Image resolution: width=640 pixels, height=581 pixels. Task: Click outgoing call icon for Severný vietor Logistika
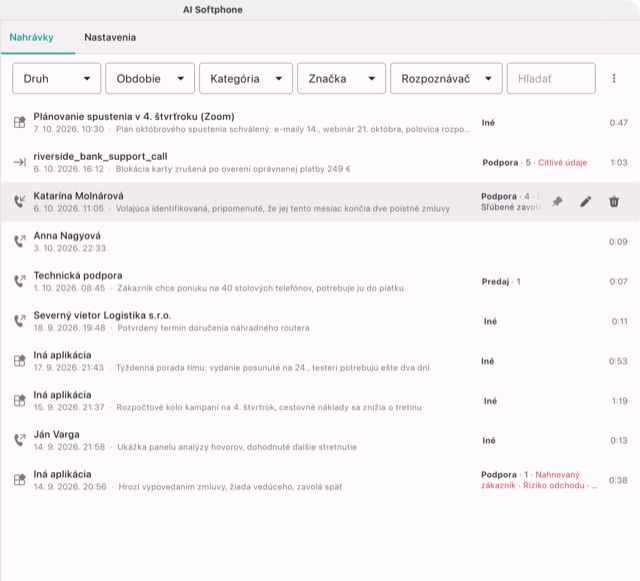pos(20,321)
